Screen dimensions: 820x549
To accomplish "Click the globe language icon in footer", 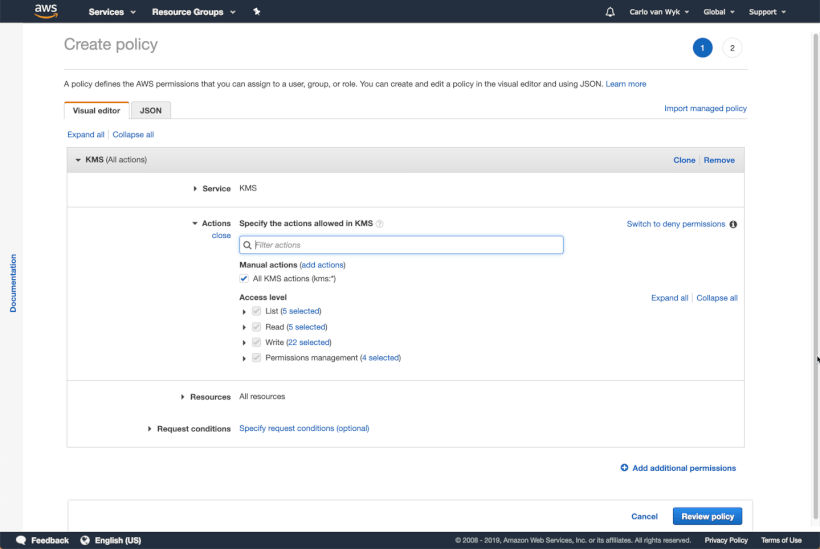I will (x=85, y=540).
